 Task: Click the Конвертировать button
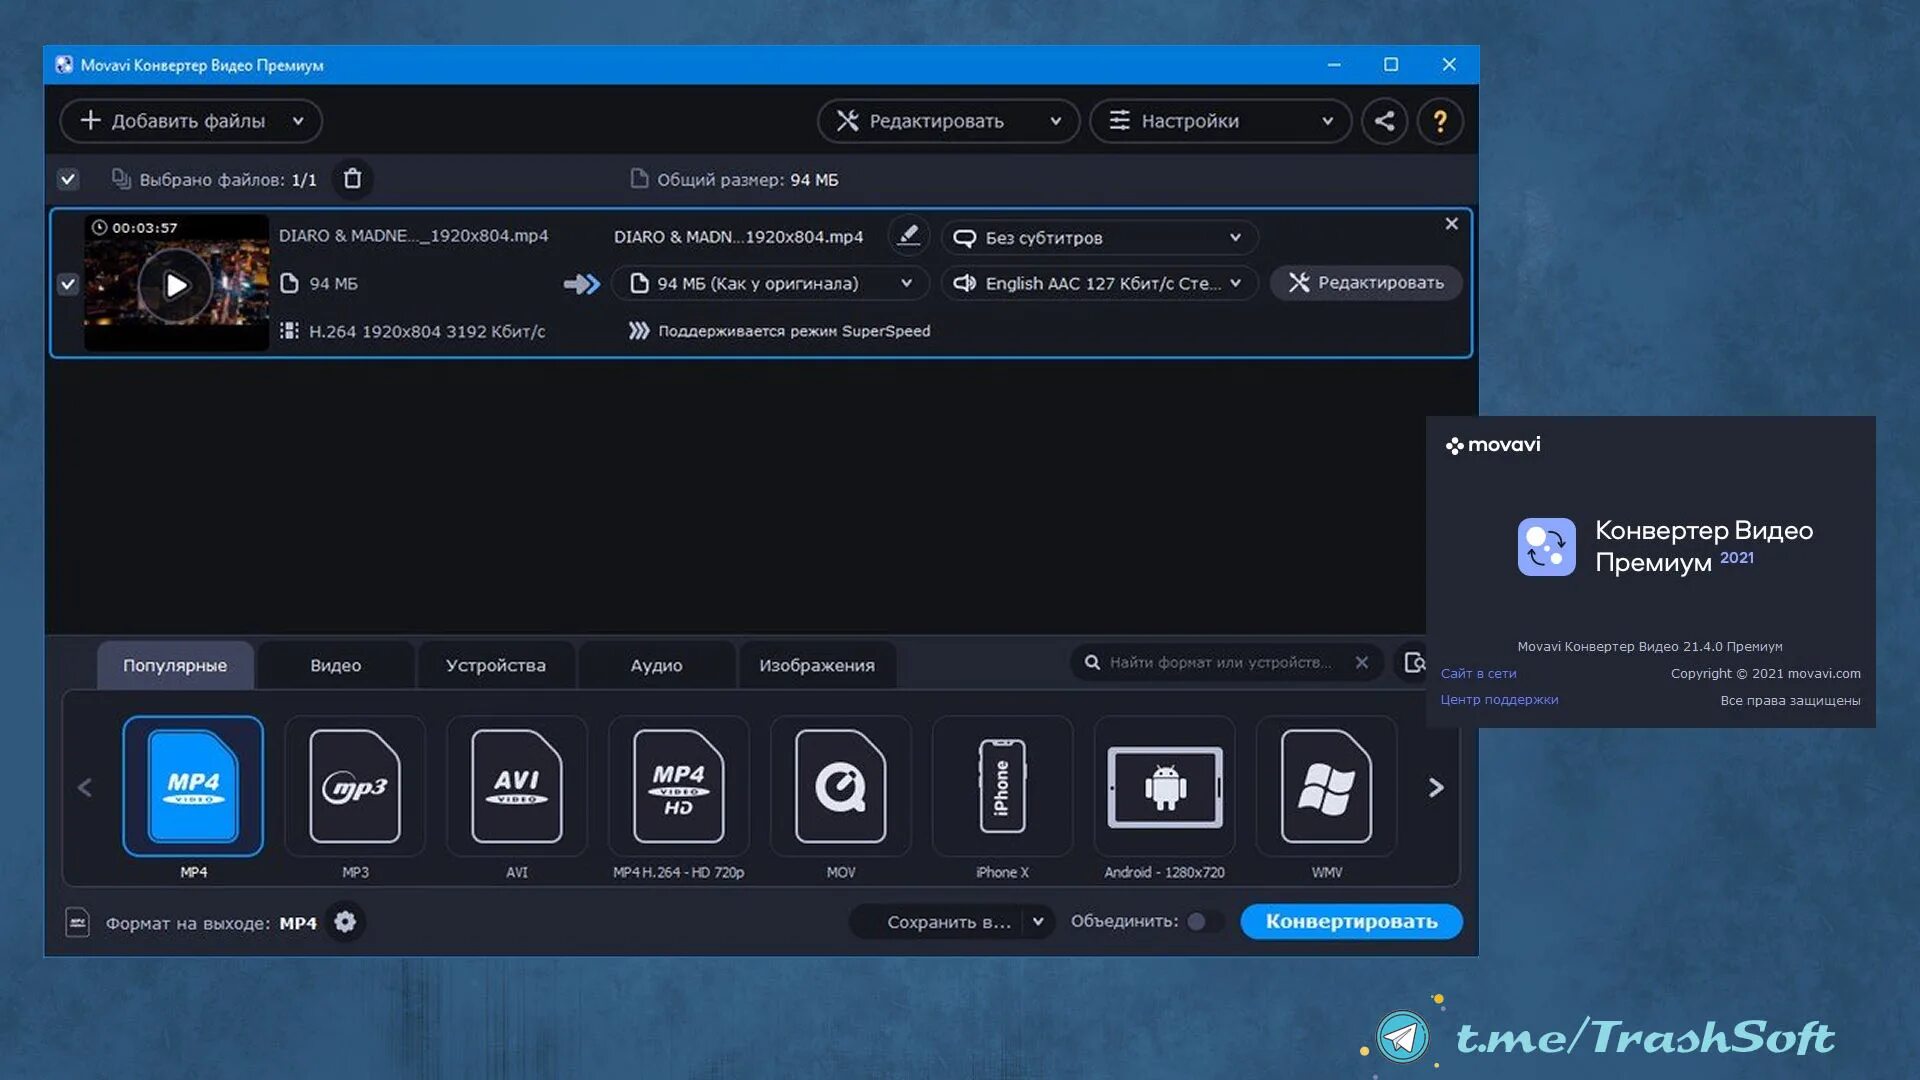1351,921
